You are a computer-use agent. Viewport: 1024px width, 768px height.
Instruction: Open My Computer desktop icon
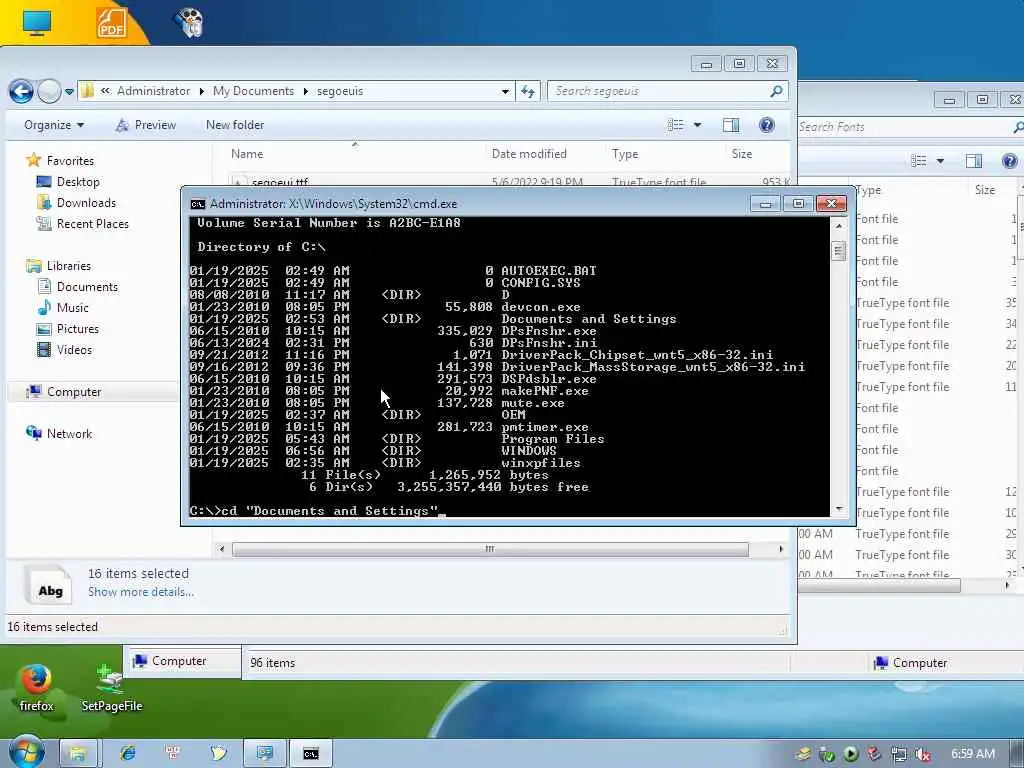pos(37,22)
